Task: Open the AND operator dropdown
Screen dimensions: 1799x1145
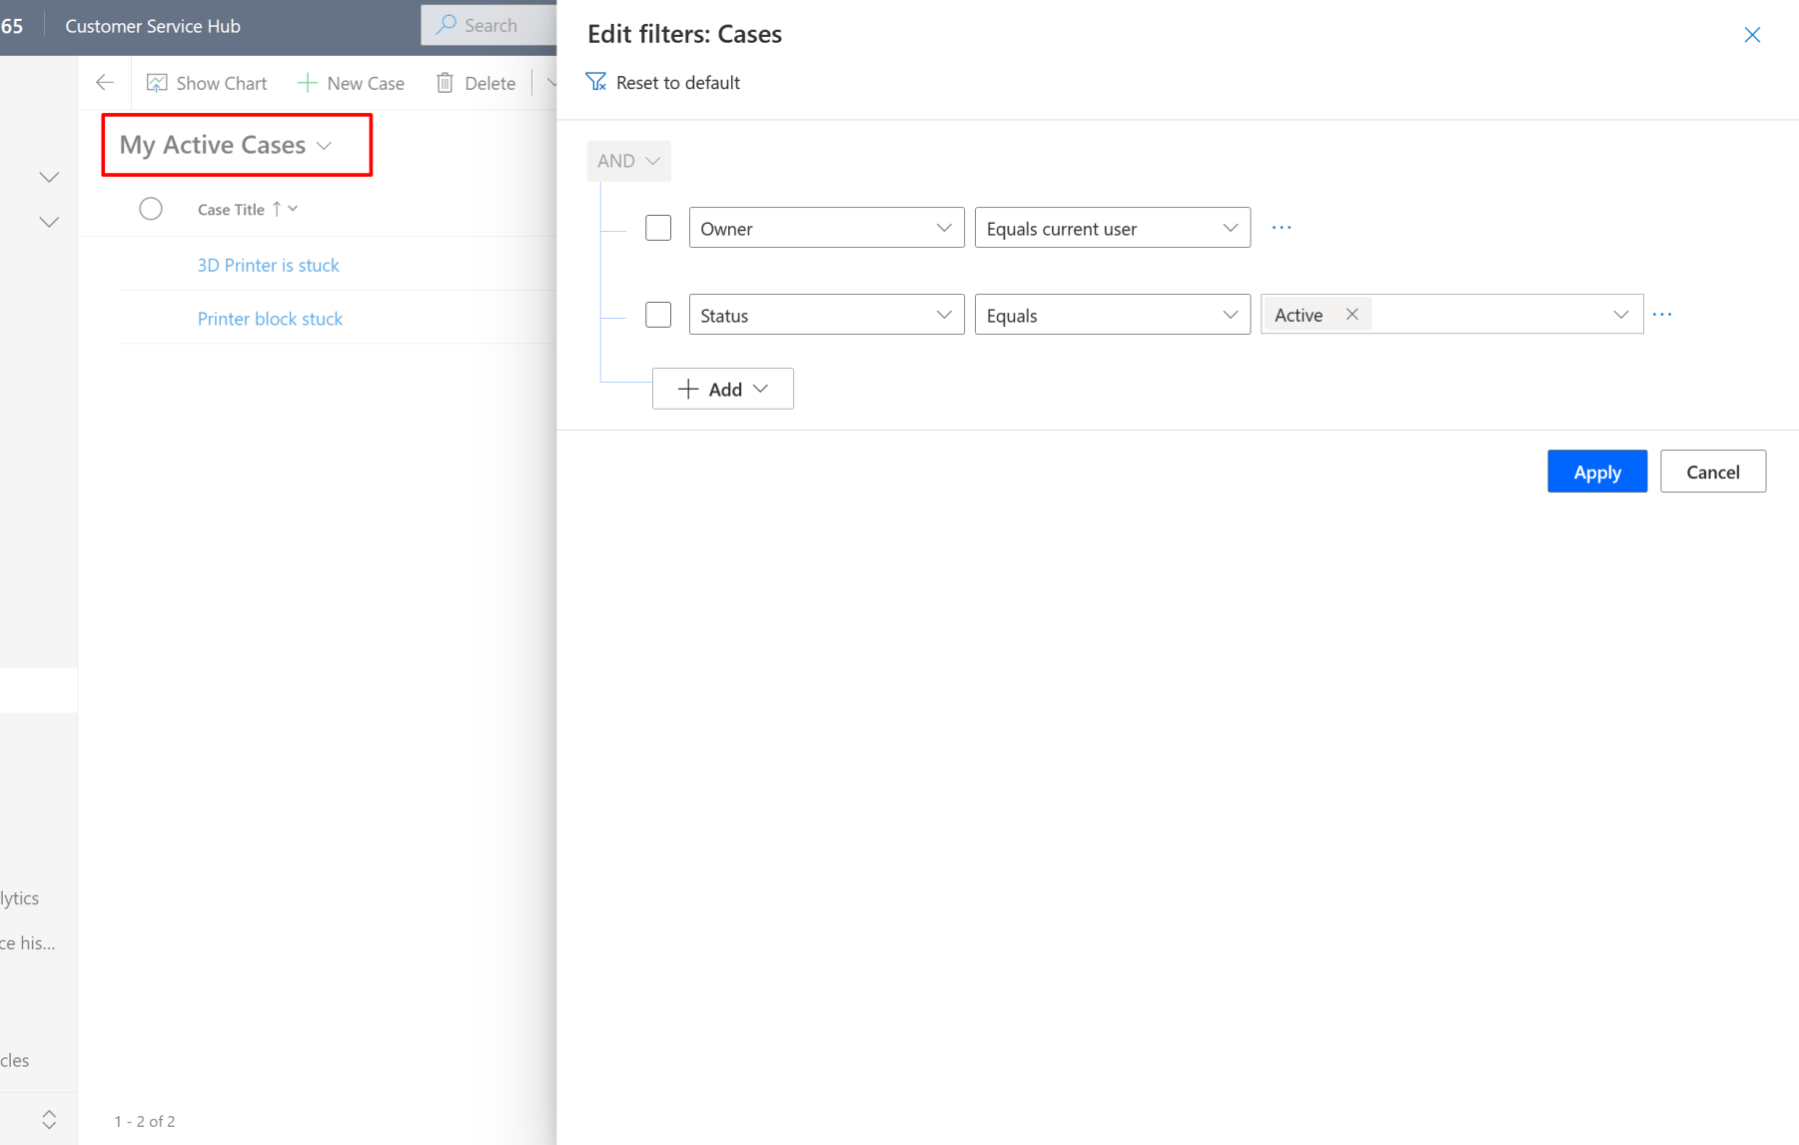Action: (x=628, y=160)
